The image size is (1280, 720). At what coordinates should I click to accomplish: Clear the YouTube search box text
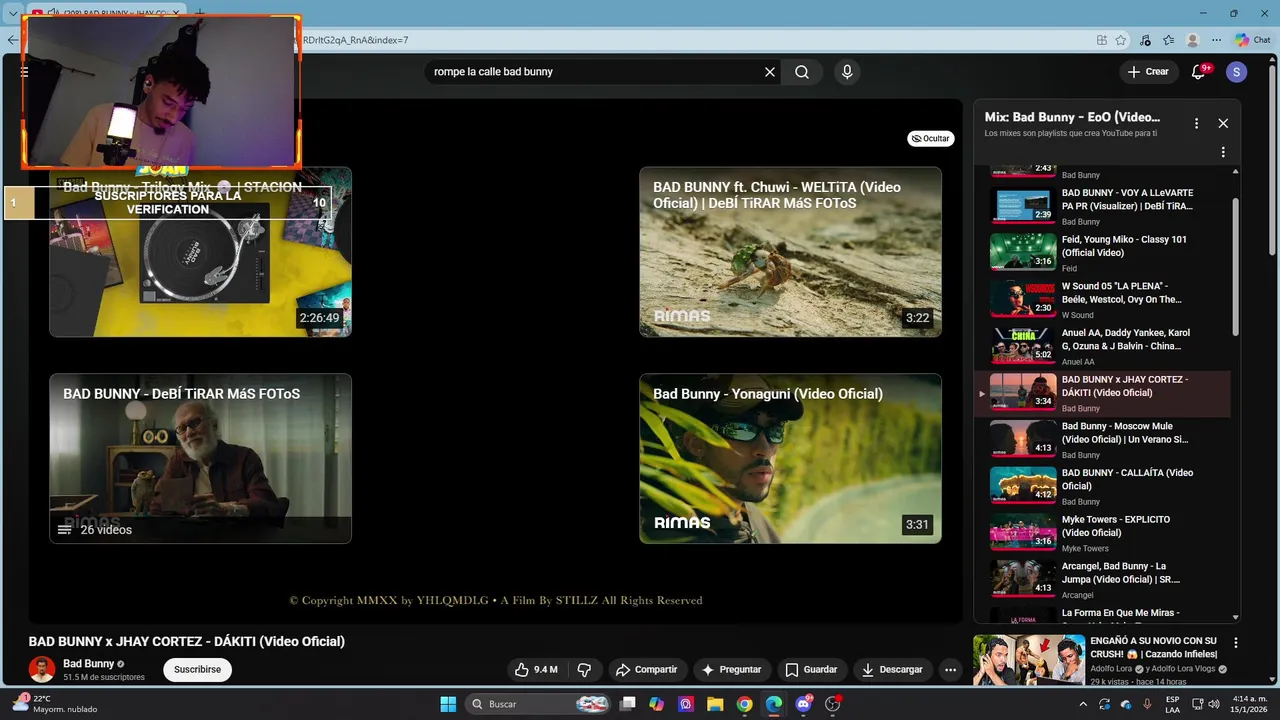point(770,72)
